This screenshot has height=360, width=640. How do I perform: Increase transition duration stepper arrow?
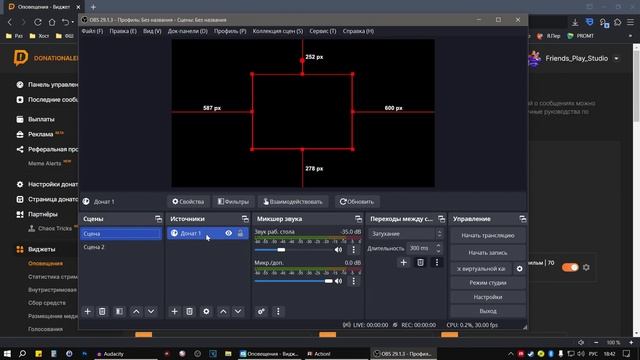tap(438, 246)
